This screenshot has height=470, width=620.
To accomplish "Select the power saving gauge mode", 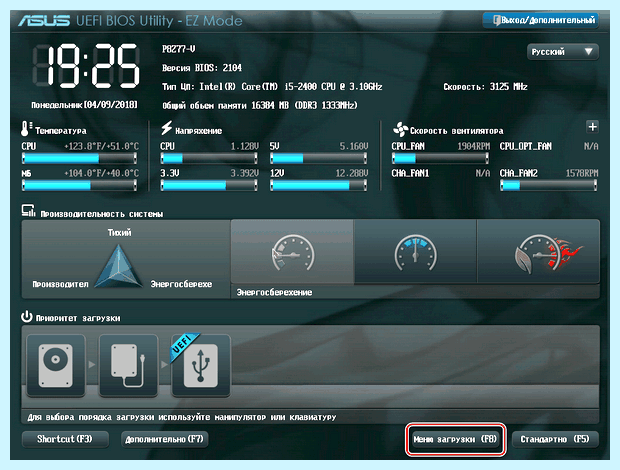I will pos(292,252).
